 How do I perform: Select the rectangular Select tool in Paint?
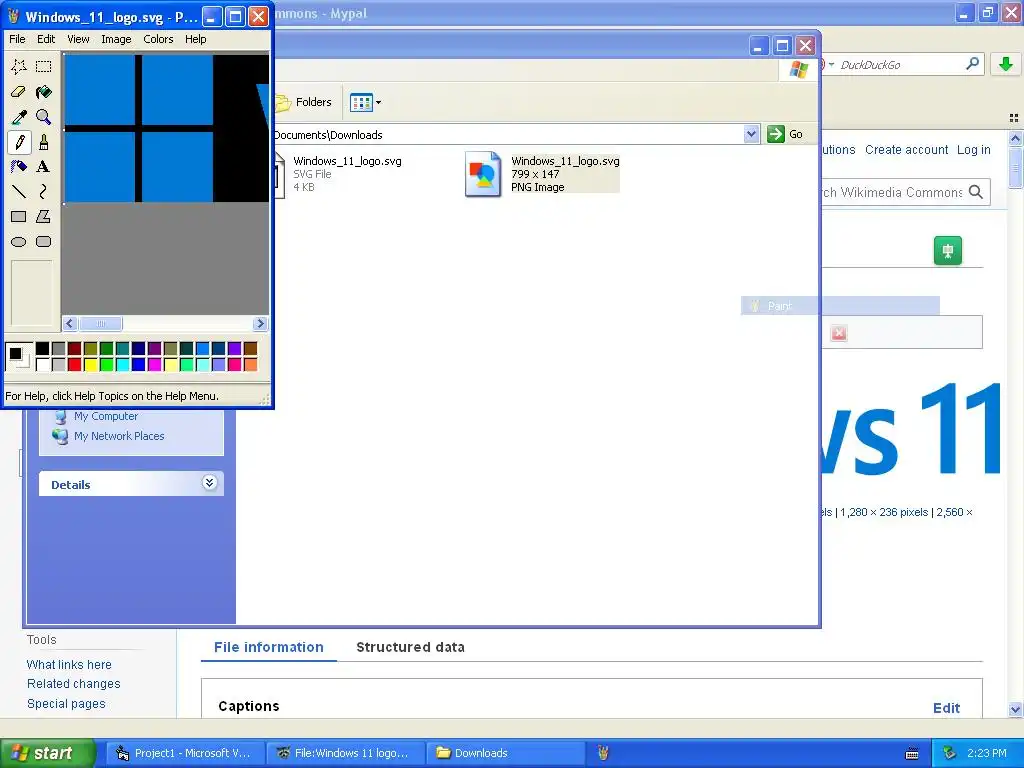point(44,67)
